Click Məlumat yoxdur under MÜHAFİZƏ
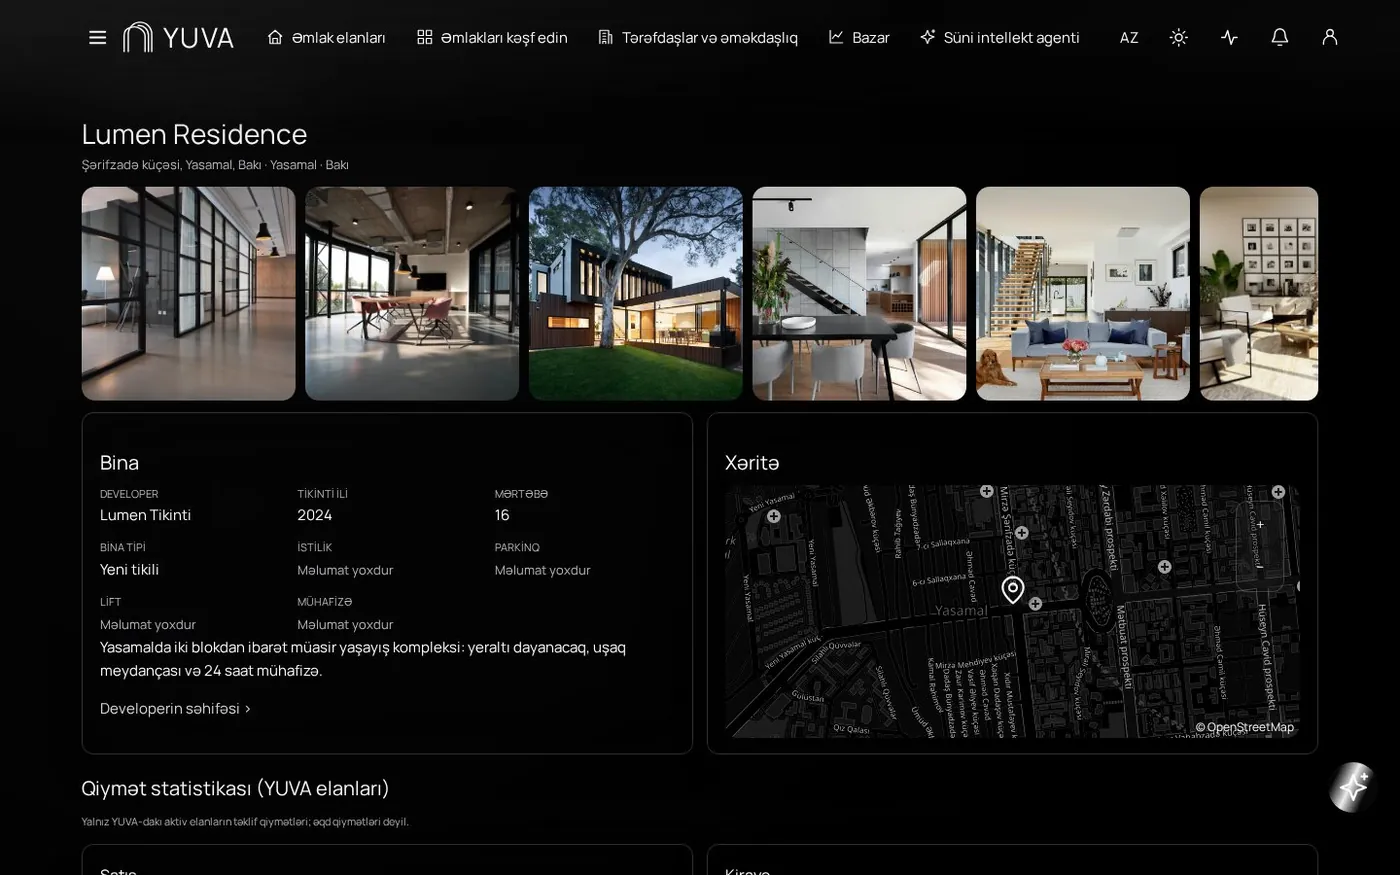Image resolution: width=1400 pixels, height=875 pixels. pyautogui.click(x=345, y=625)
